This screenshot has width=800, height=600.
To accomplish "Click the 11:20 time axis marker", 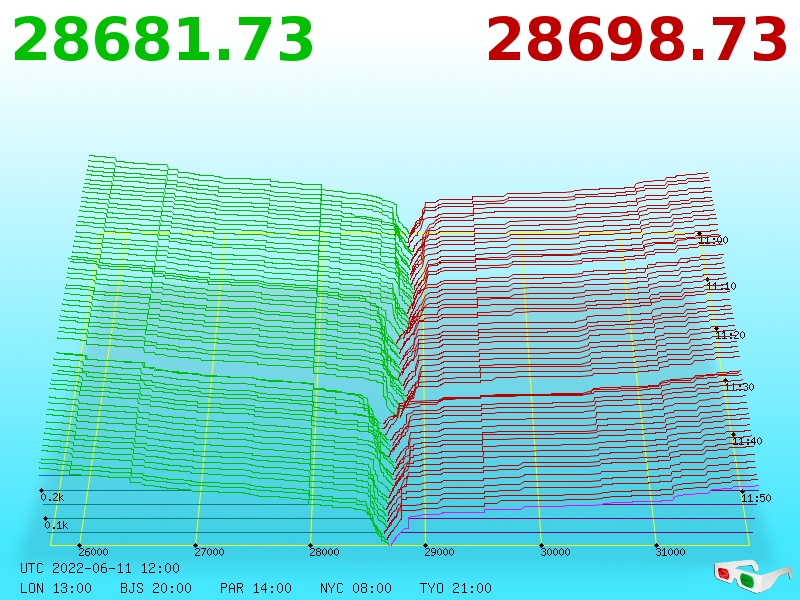I will click(x=731, y=335).
